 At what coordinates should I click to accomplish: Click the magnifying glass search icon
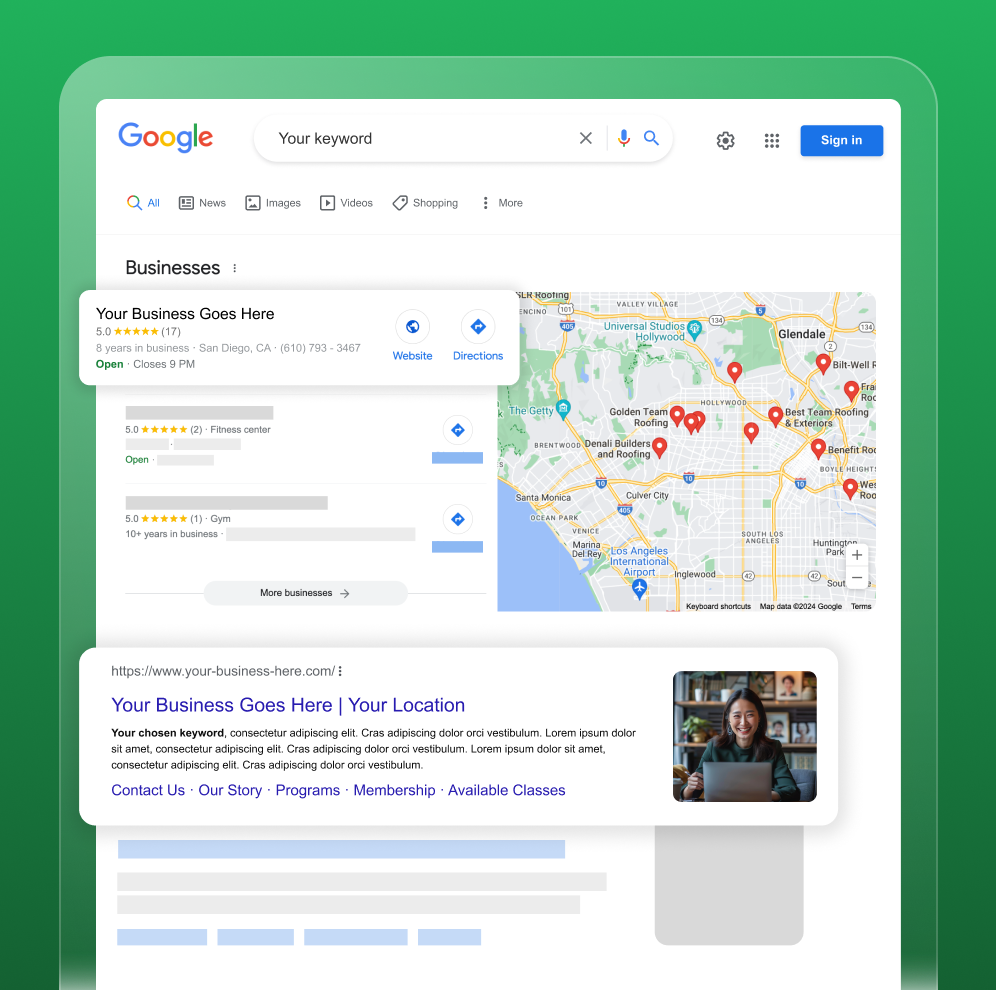coord(652,139)
